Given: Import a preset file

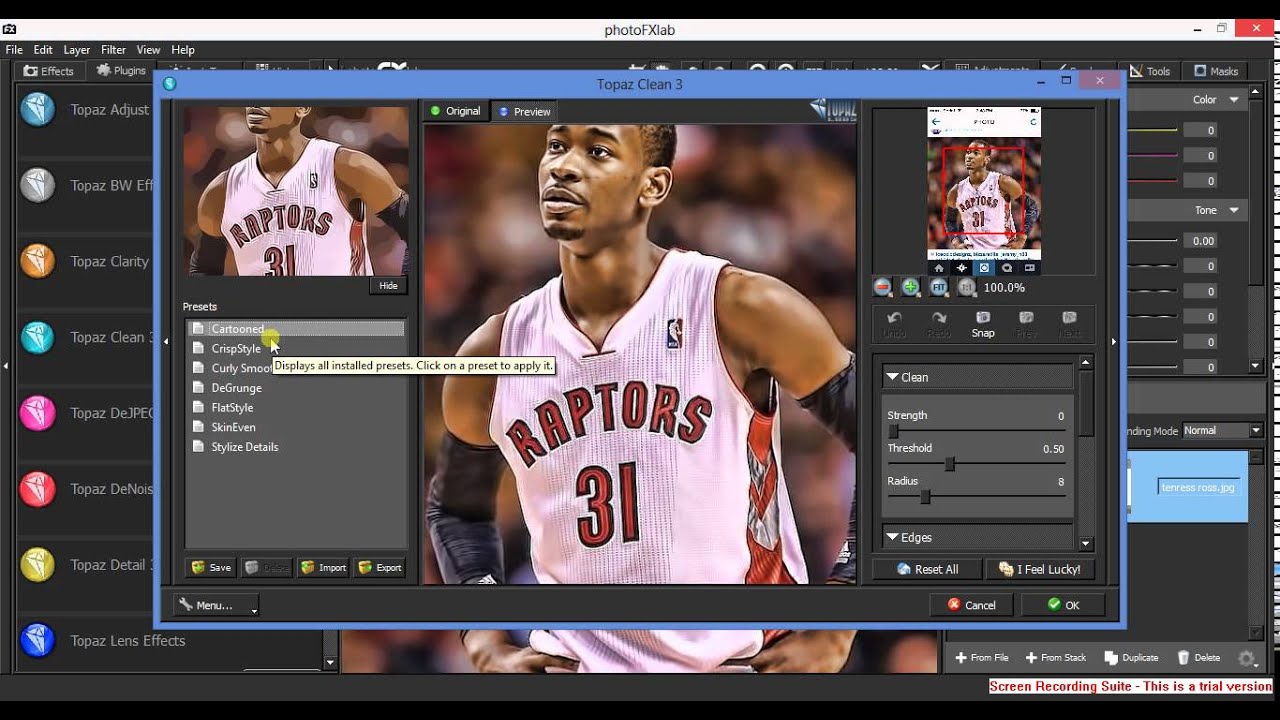Looking at the screenshot, I should click(x=324, y=567).
